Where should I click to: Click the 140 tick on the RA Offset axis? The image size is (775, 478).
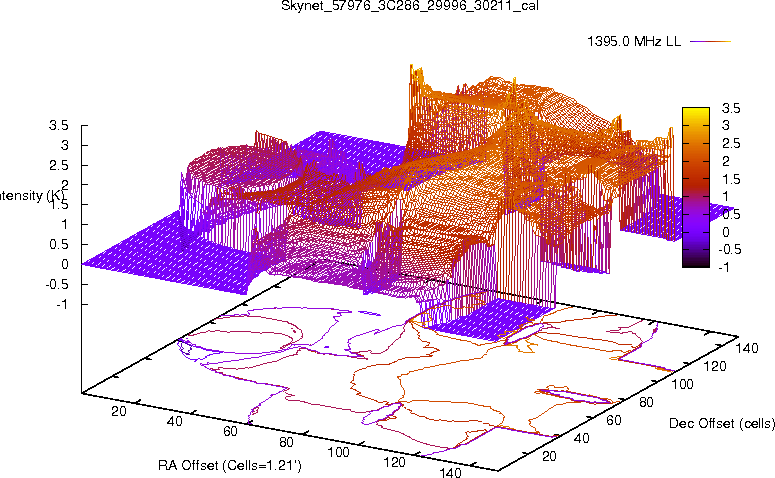click(x=450, y=472)
